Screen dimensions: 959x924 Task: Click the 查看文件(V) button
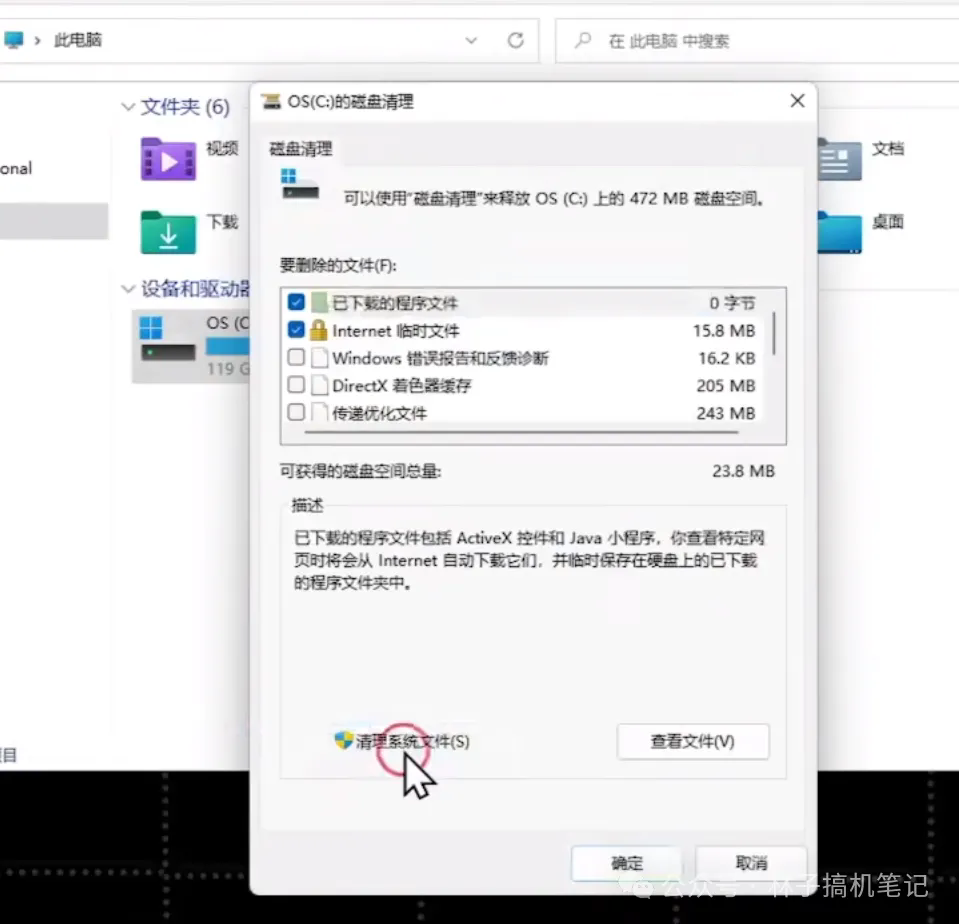tap(693, 742)
